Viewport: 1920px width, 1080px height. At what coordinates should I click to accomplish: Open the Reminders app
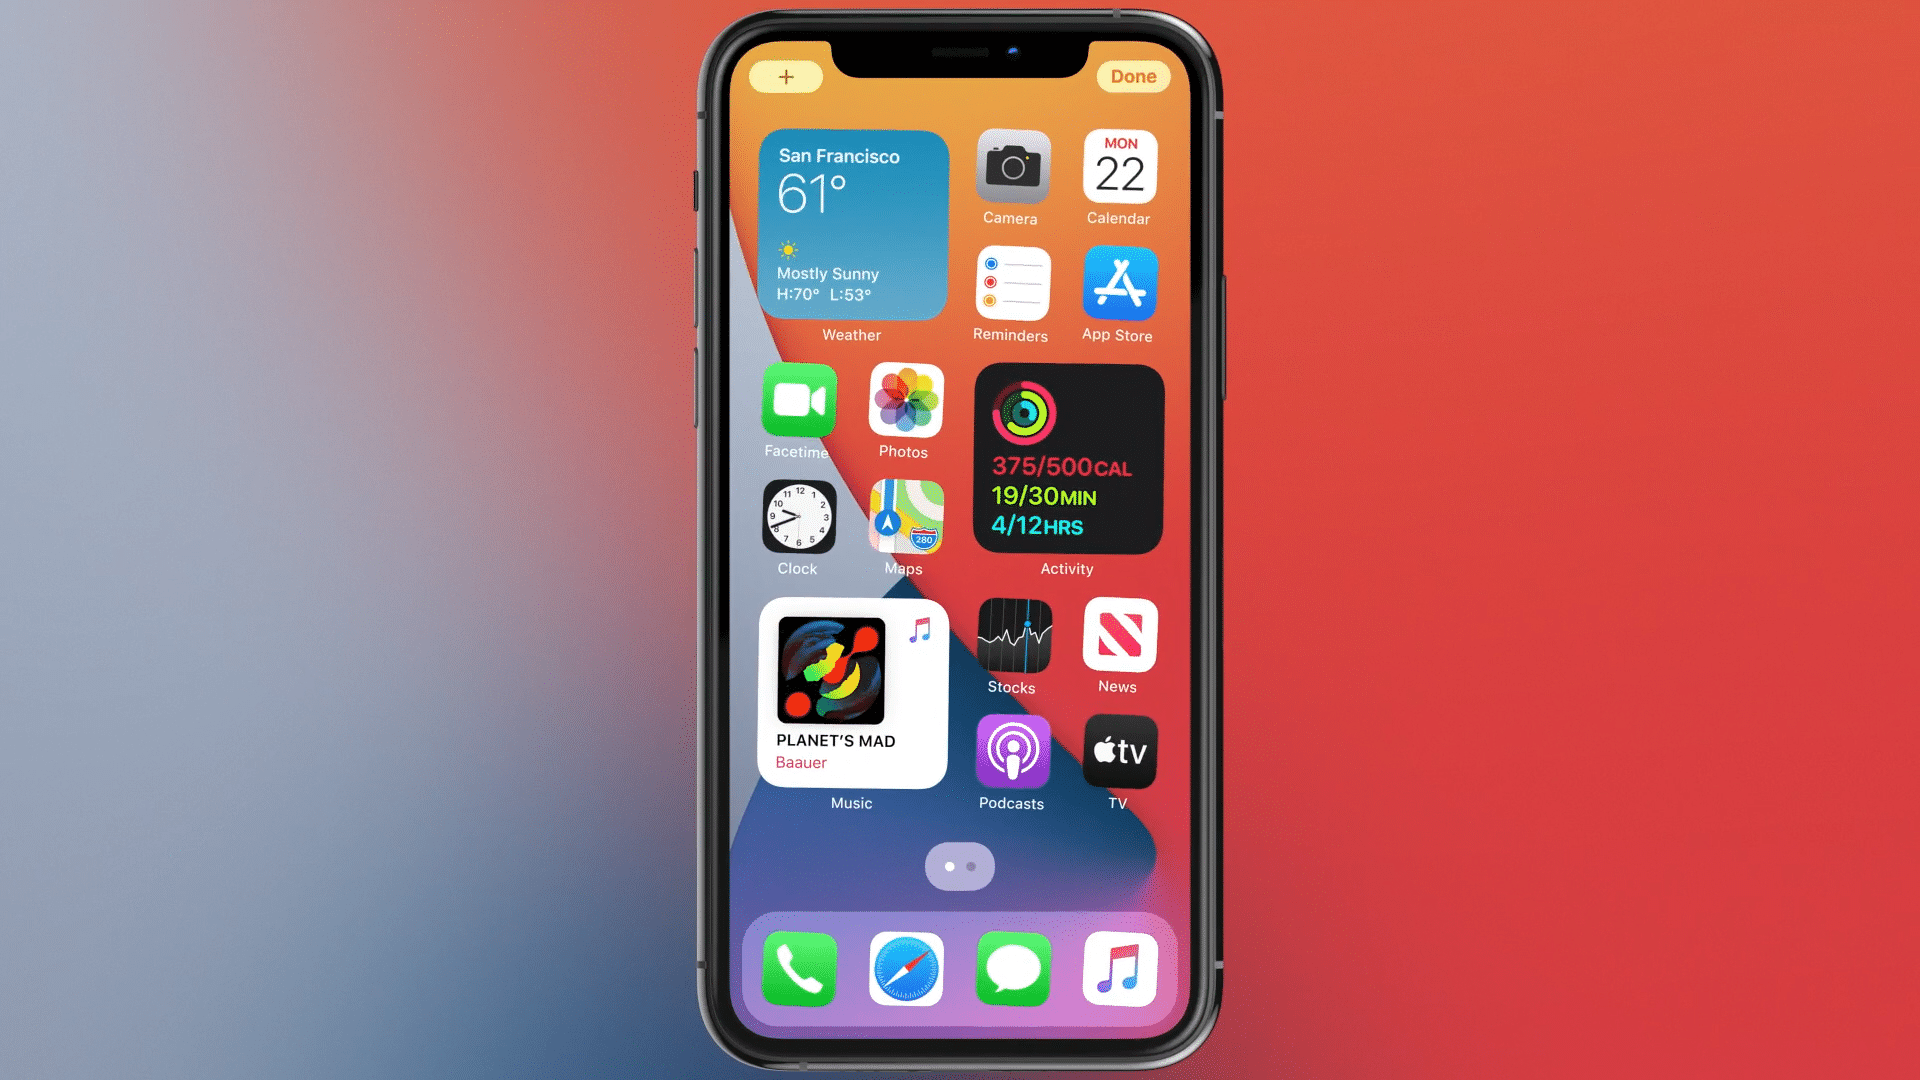click(1011, 286)
